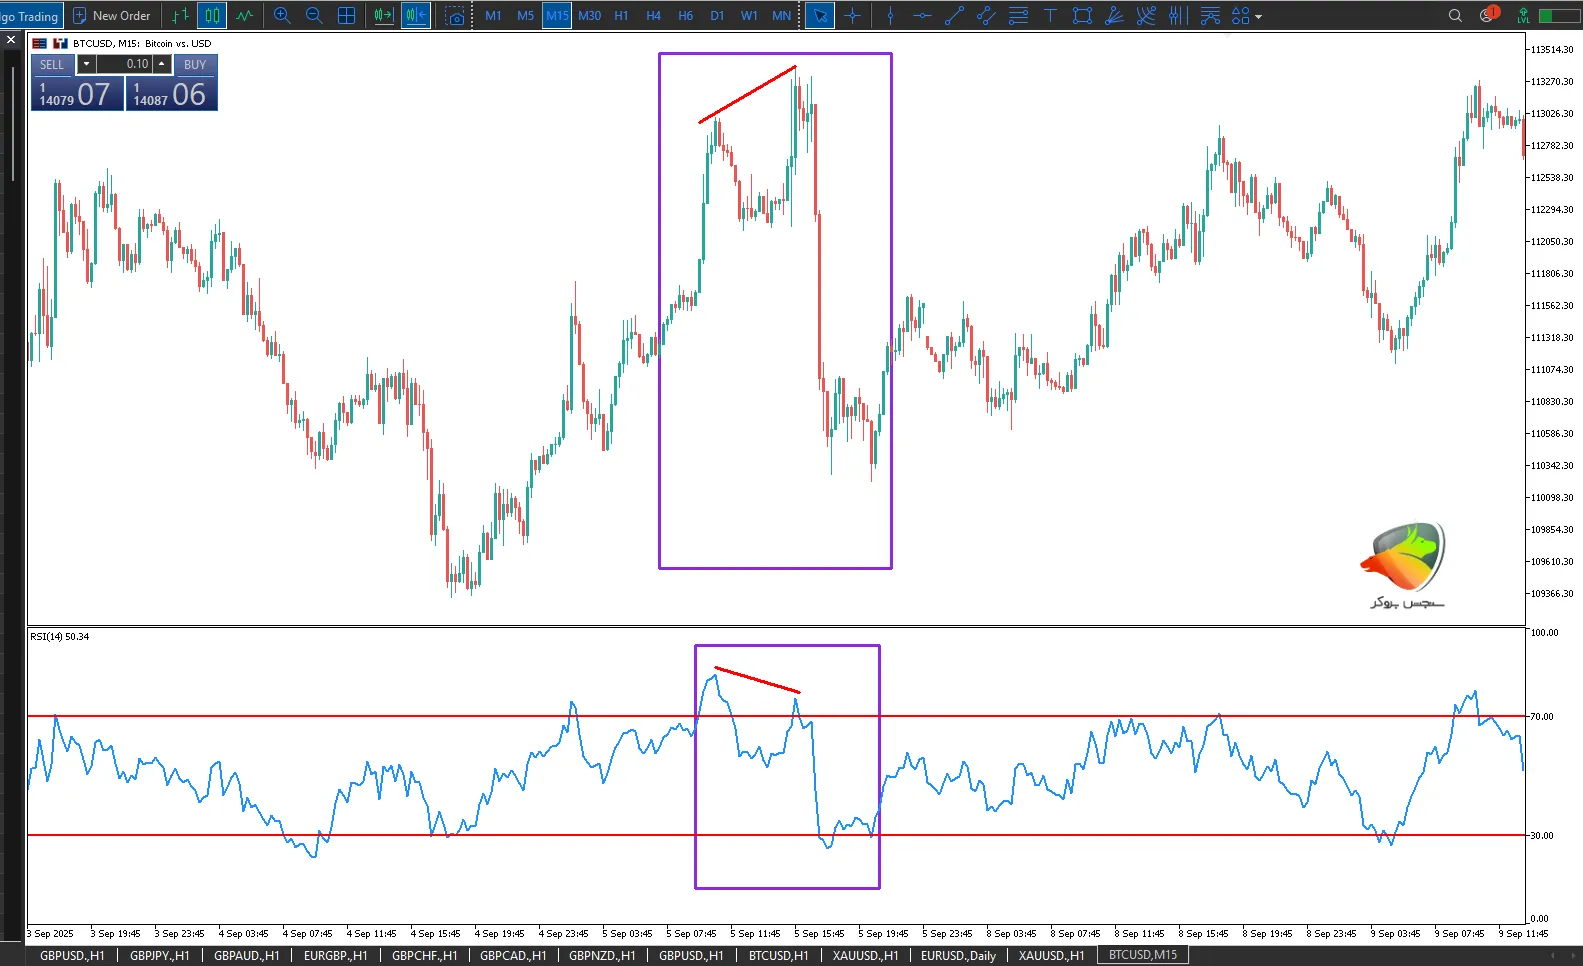Select the crosshair cursor tool
Screen dimensions: 1583x966
(x=852, y=16)
